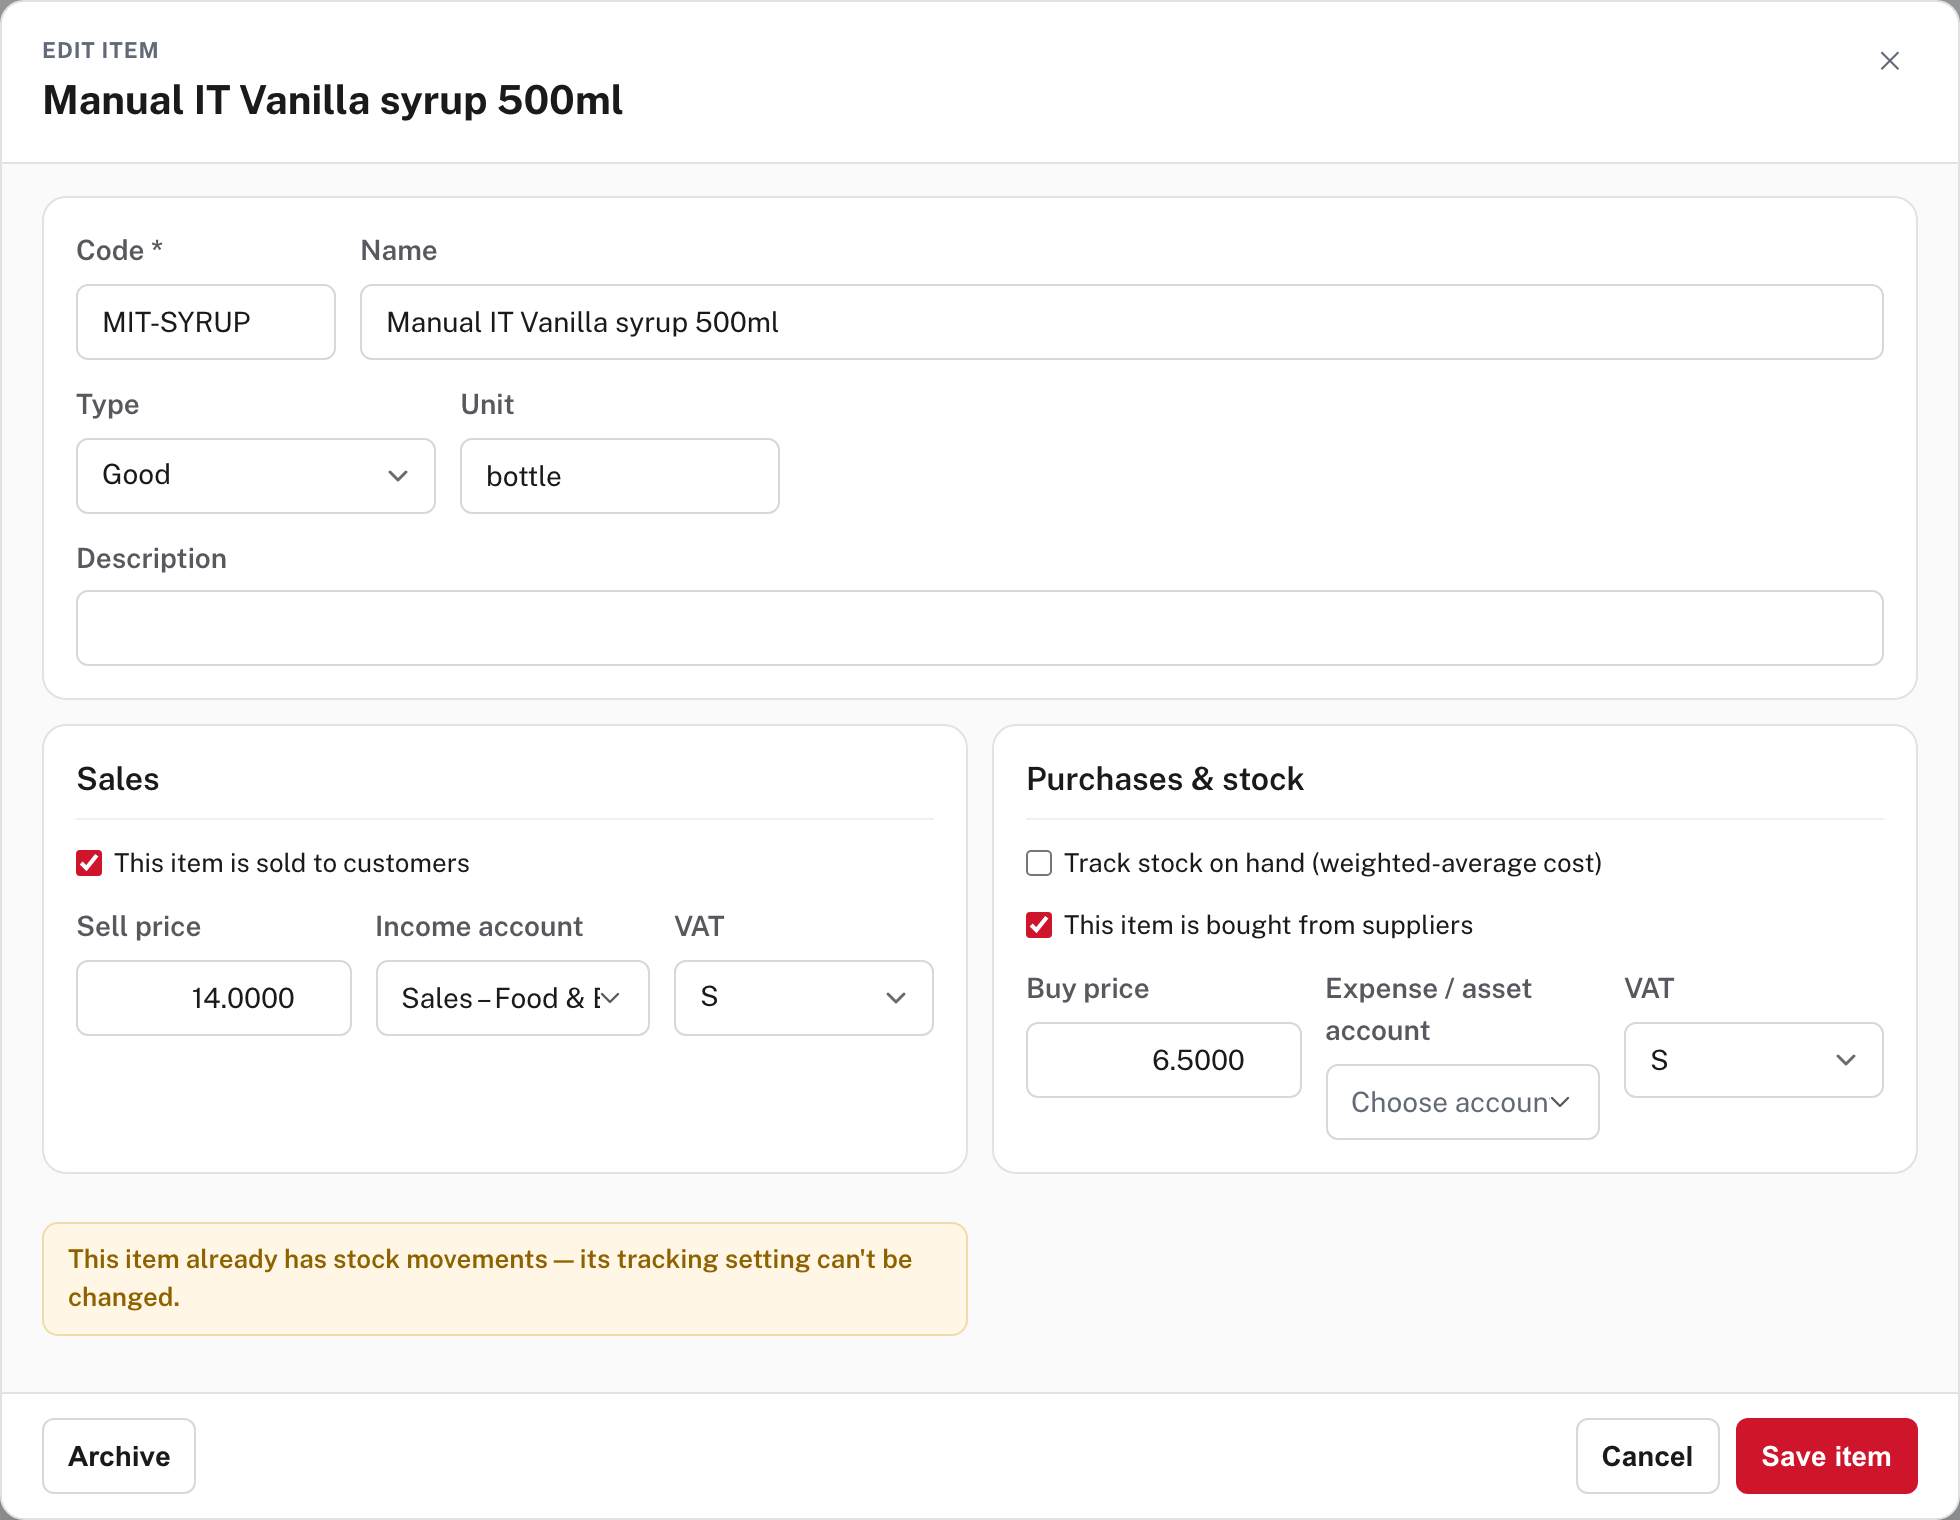Screen dimensions: 1960x1520
Task: Click the Buy price field 6.5000
Action: point(1164,1060)
